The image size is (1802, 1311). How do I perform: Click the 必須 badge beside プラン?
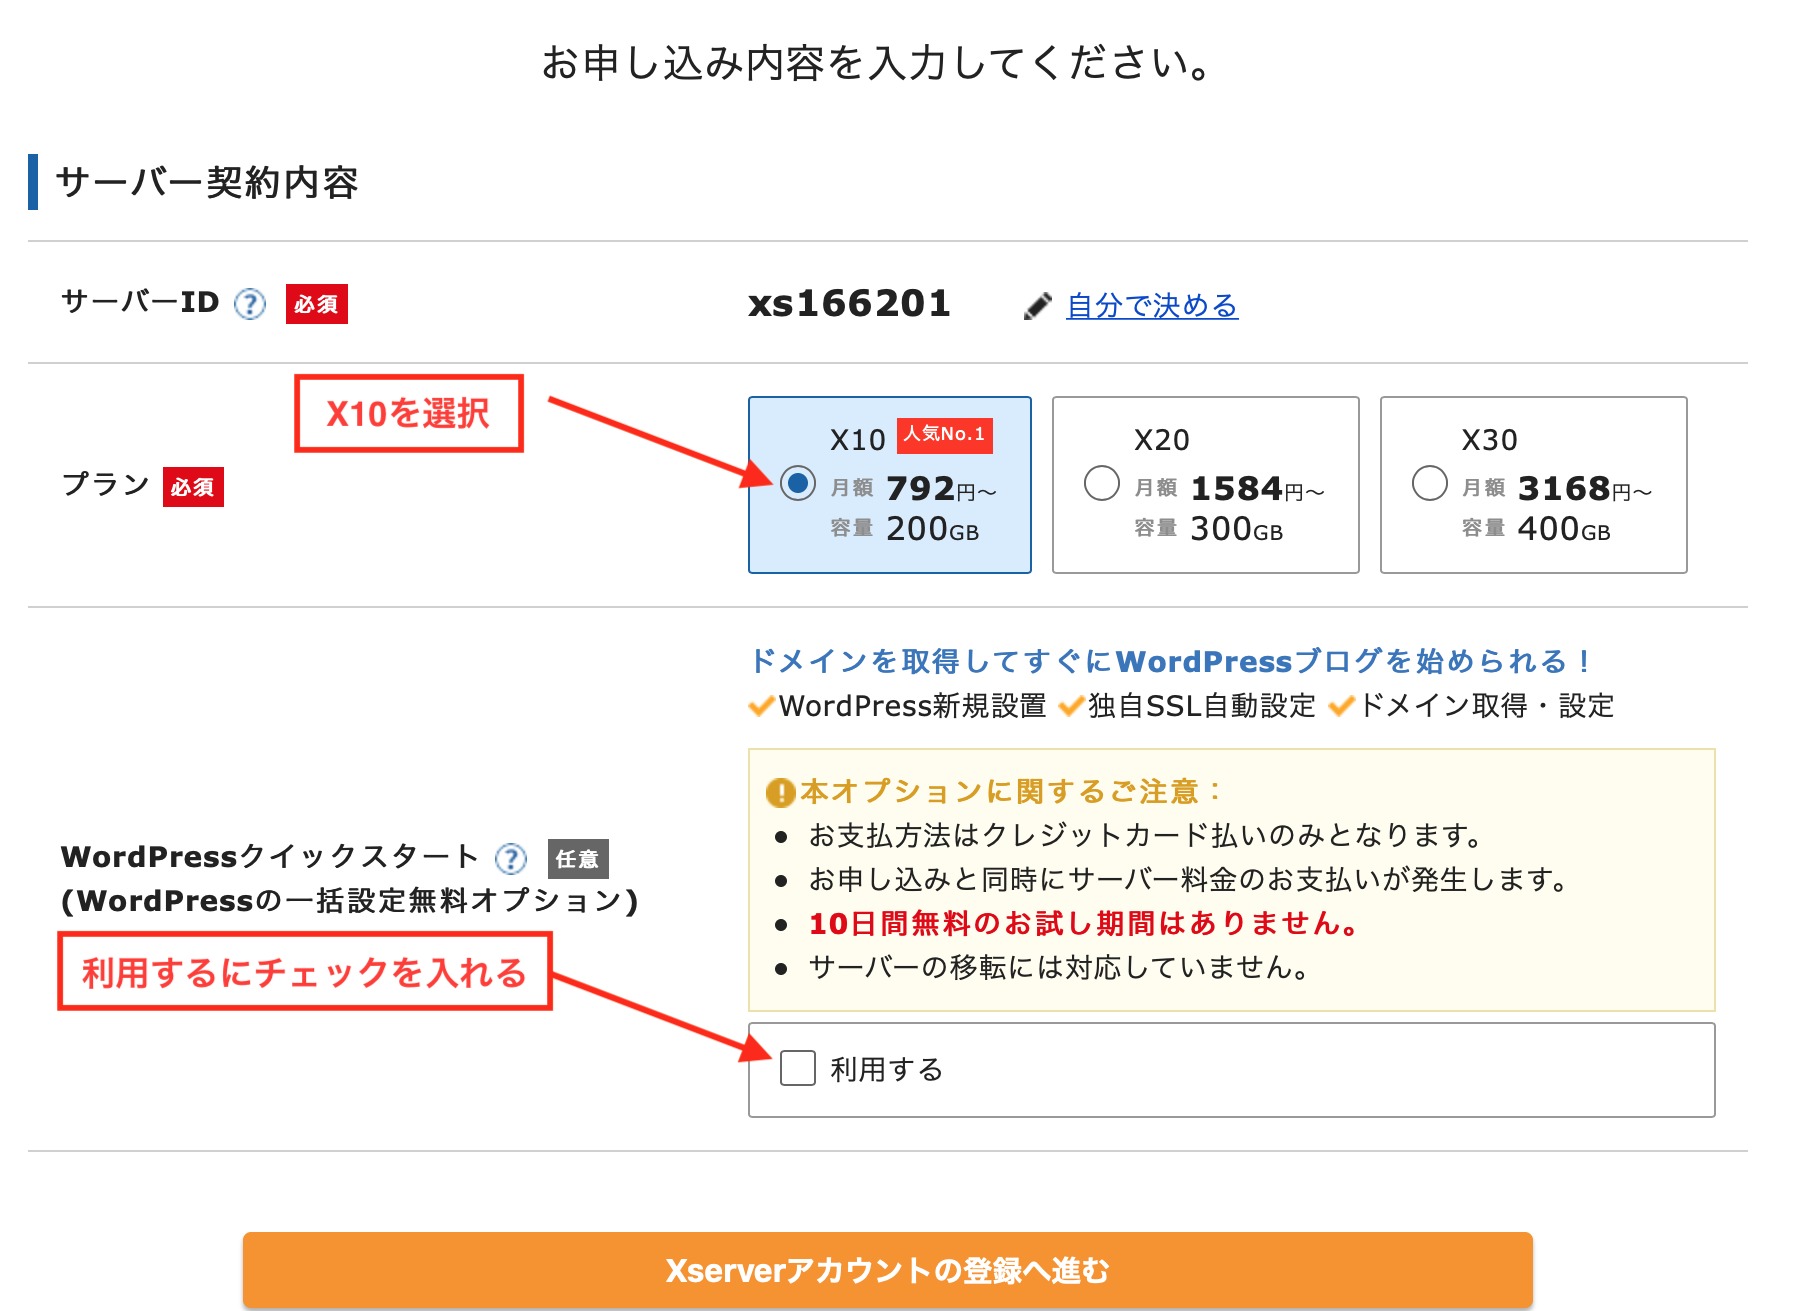pyautogui.click(x=193, y=487)
